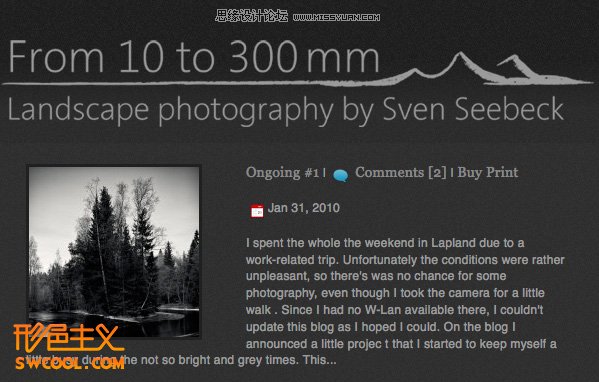Click the blue speech bubble comments icon

[x=340, y=175]
